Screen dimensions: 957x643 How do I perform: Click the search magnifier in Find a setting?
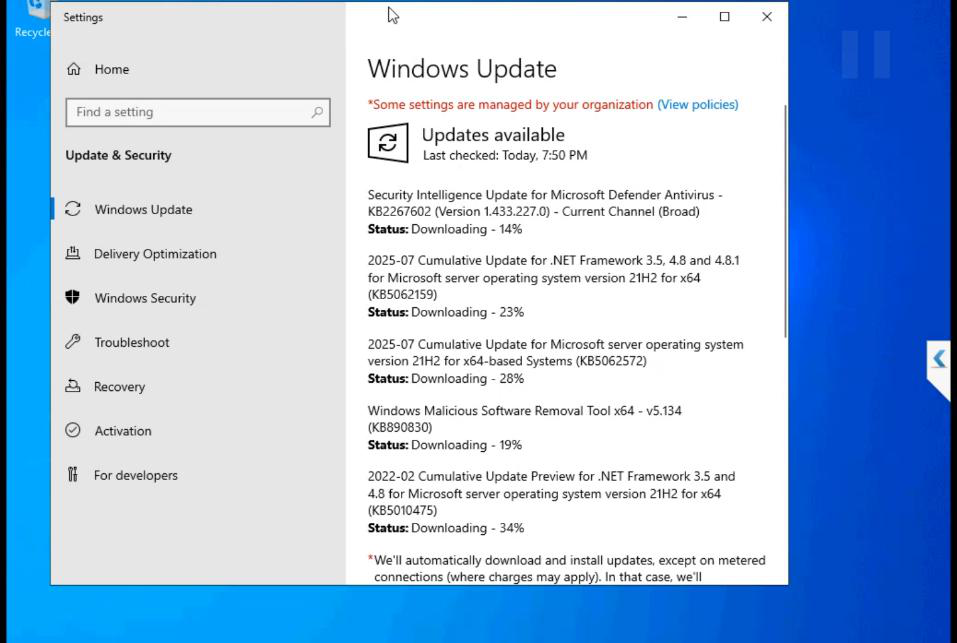(317, 112)
